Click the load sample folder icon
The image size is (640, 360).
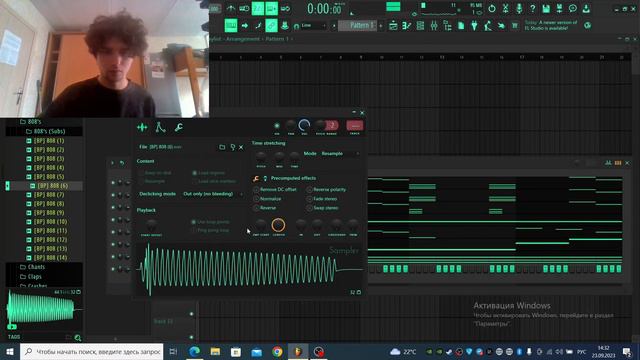pyautogui.click(x=222, y=147)
